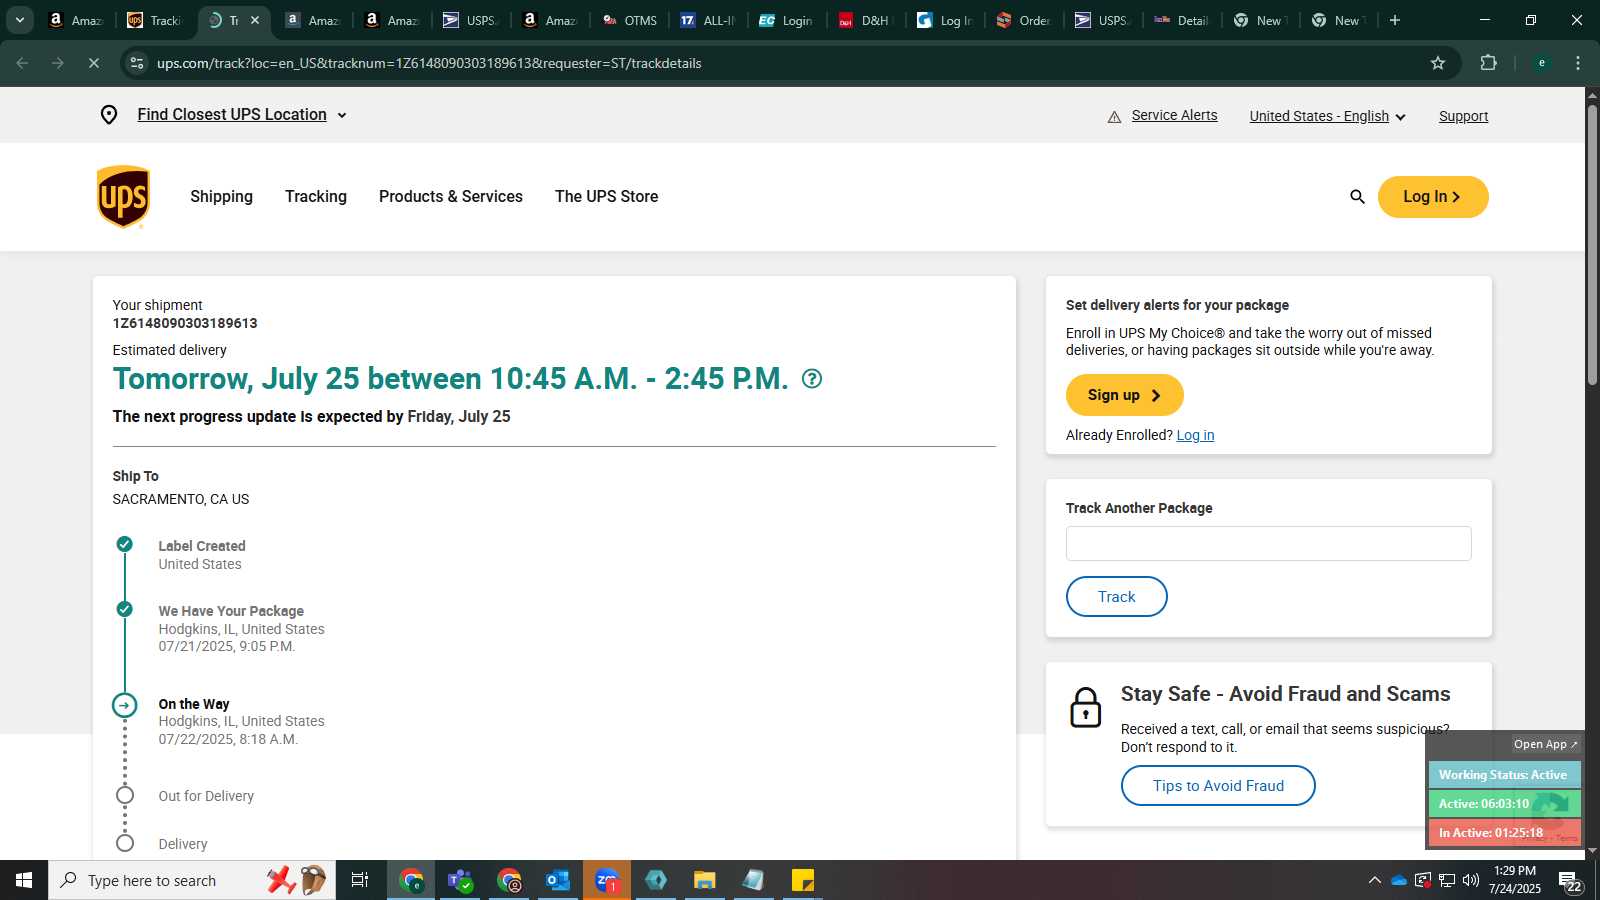Open the Products & Services menu
Image resolution: width=1600 pixels, height=900 pixels.
pyautogui.click(x=451, y=197)
